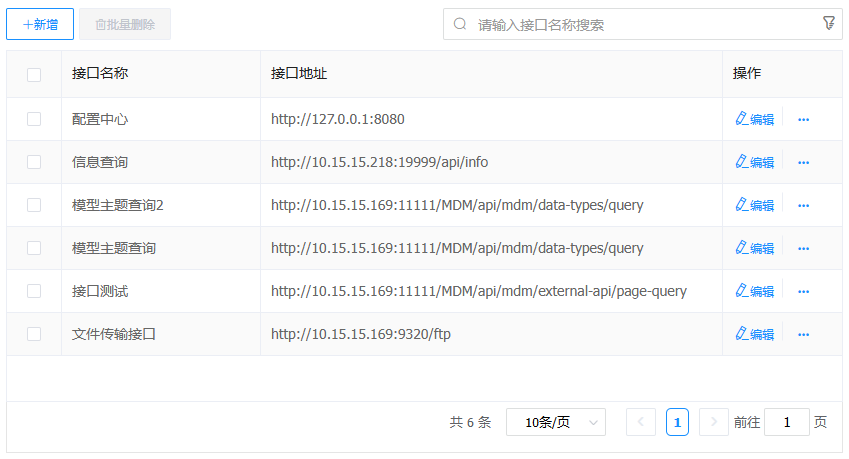Viewport: 849px width, 459px height.
Task: Open more options for 信息查询 row
Action: (x=803, y=162)
